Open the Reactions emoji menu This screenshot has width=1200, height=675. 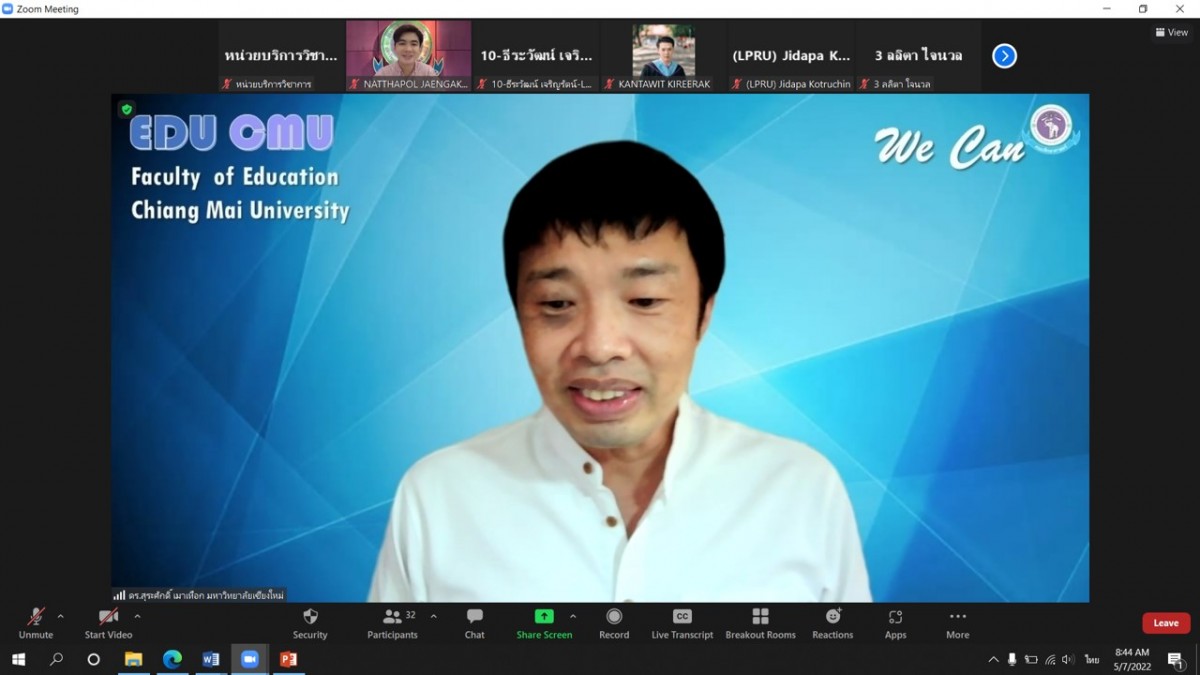[832, 623]
